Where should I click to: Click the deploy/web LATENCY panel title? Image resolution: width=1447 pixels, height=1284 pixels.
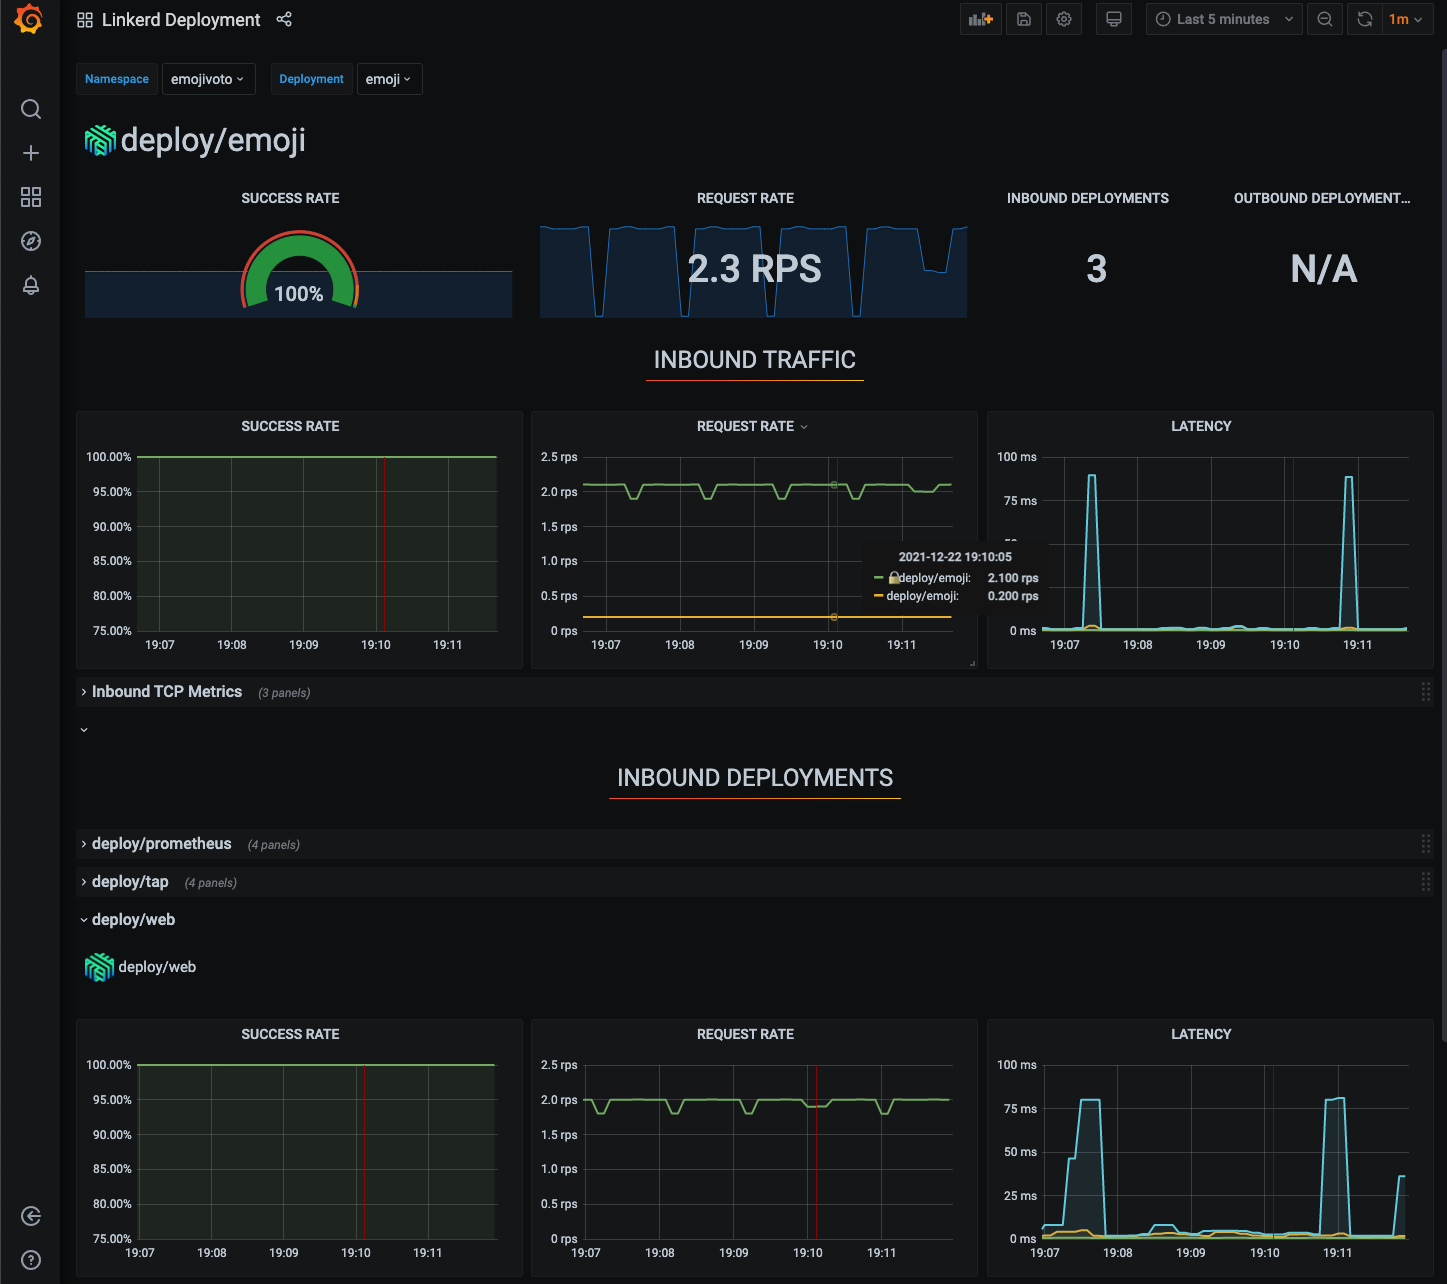click(x=1201, y=1034)
